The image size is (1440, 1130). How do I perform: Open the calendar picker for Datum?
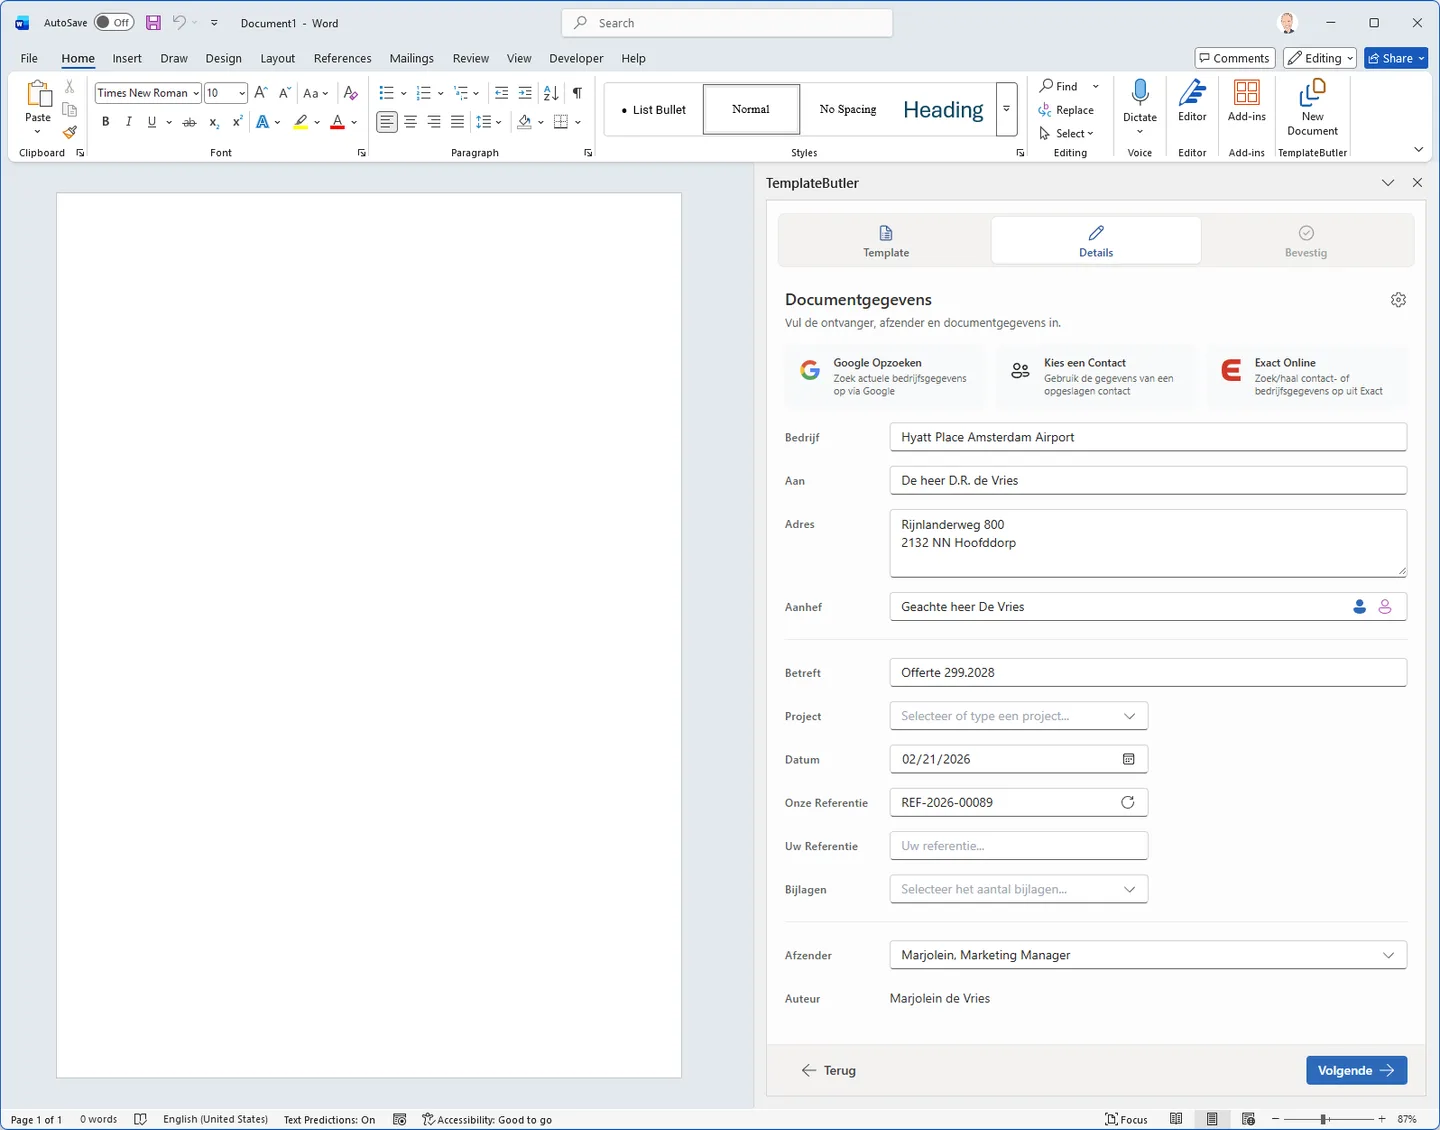pyautogui.click(x=1128, y=759)
